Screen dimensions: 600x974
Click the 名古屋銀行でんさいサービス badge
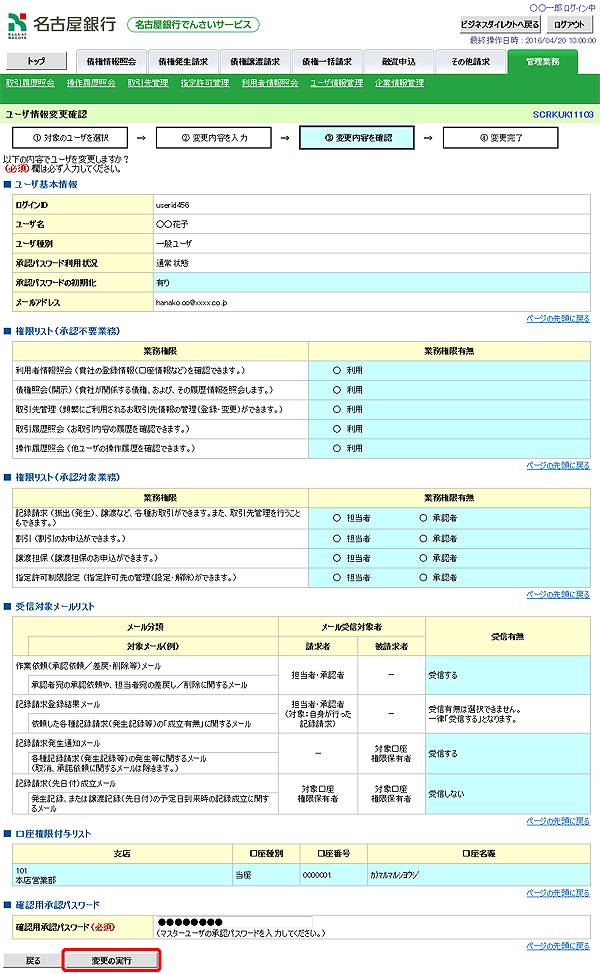(193, 25)
